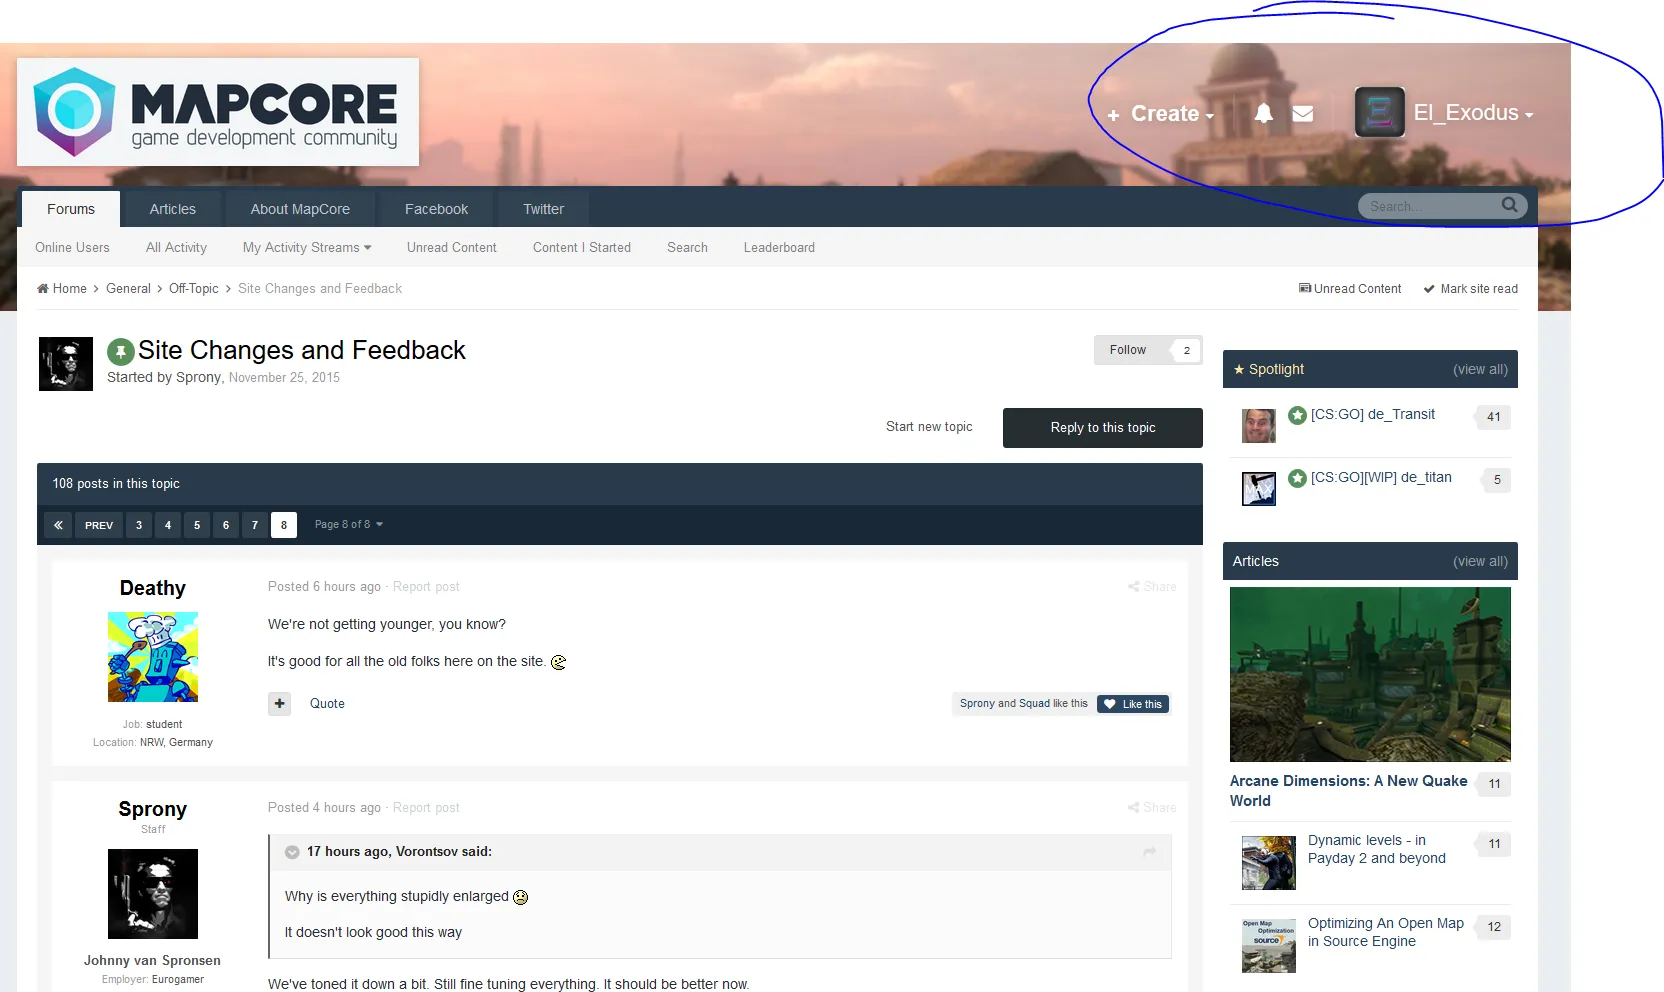Image resolution: width=1664 pixels, height=992 pixels.
Task: Share Deathy's post
Action: (x=1152, y=587)
